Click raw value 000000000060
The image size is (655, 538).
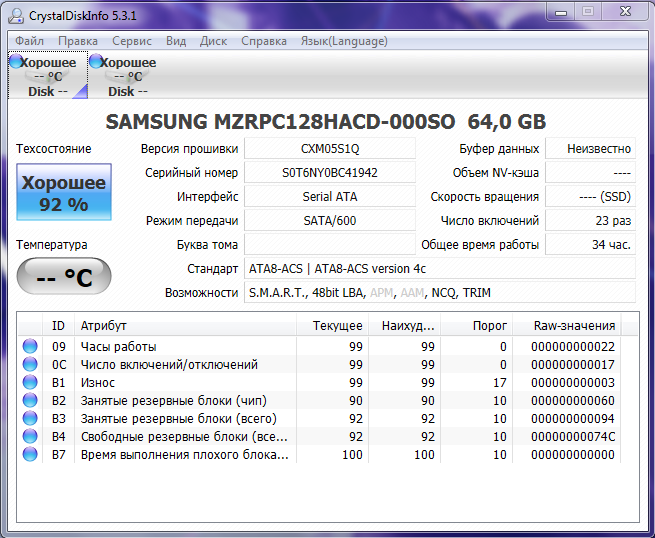point(573,401)
